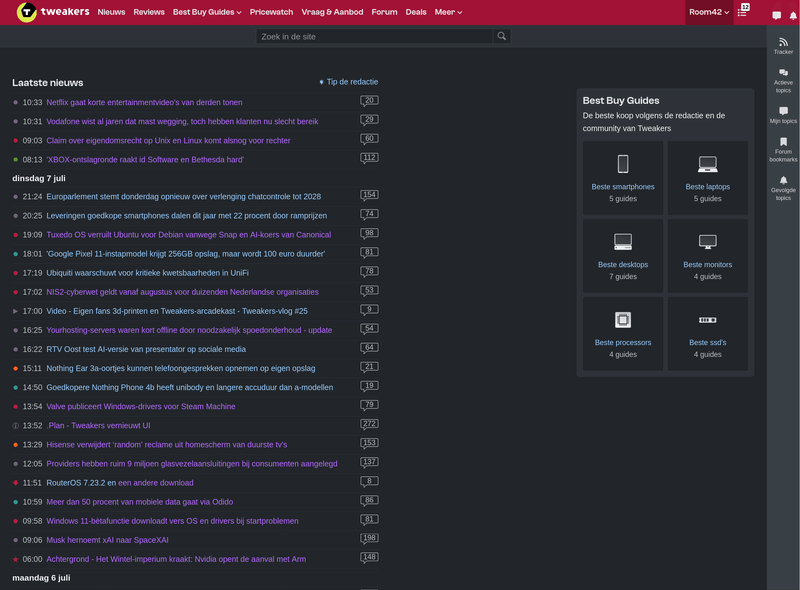Expand the Meer dropdown menu
The width and height of the screenshot is (800, 590).
pos(448,12)
